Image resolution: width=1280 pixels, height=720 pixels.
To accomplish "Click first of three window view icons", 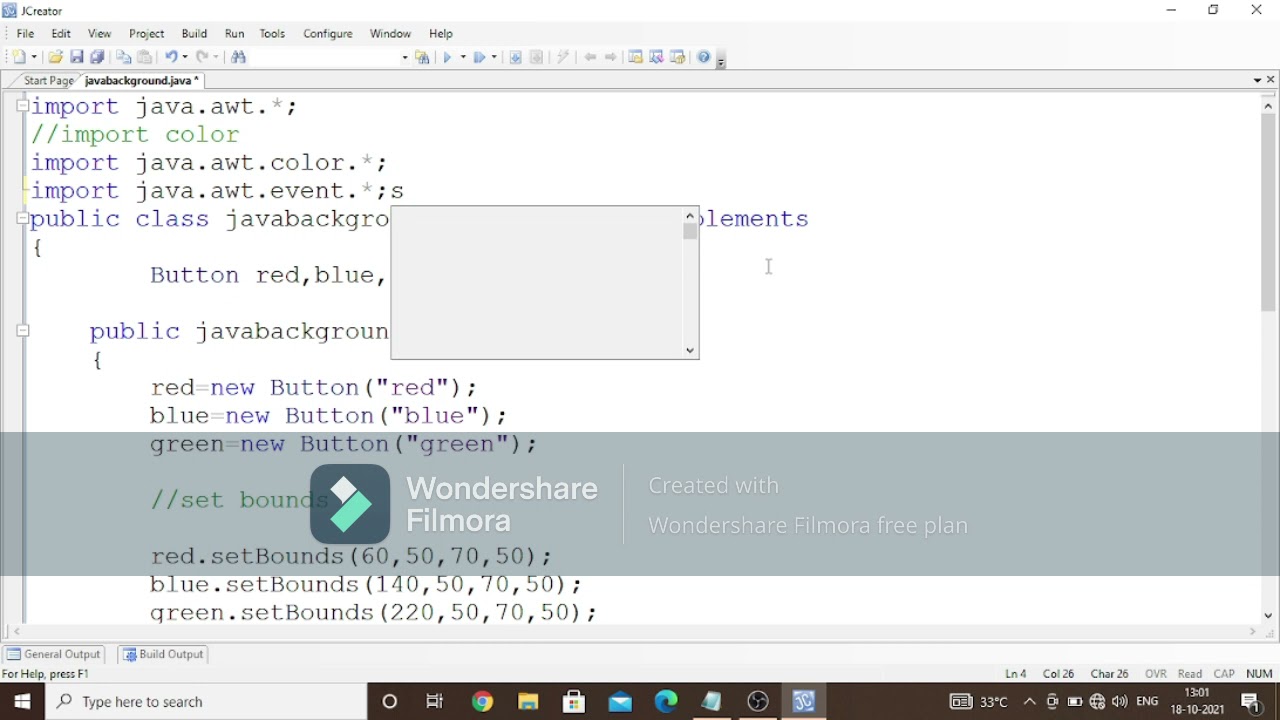I will [636, 57].
